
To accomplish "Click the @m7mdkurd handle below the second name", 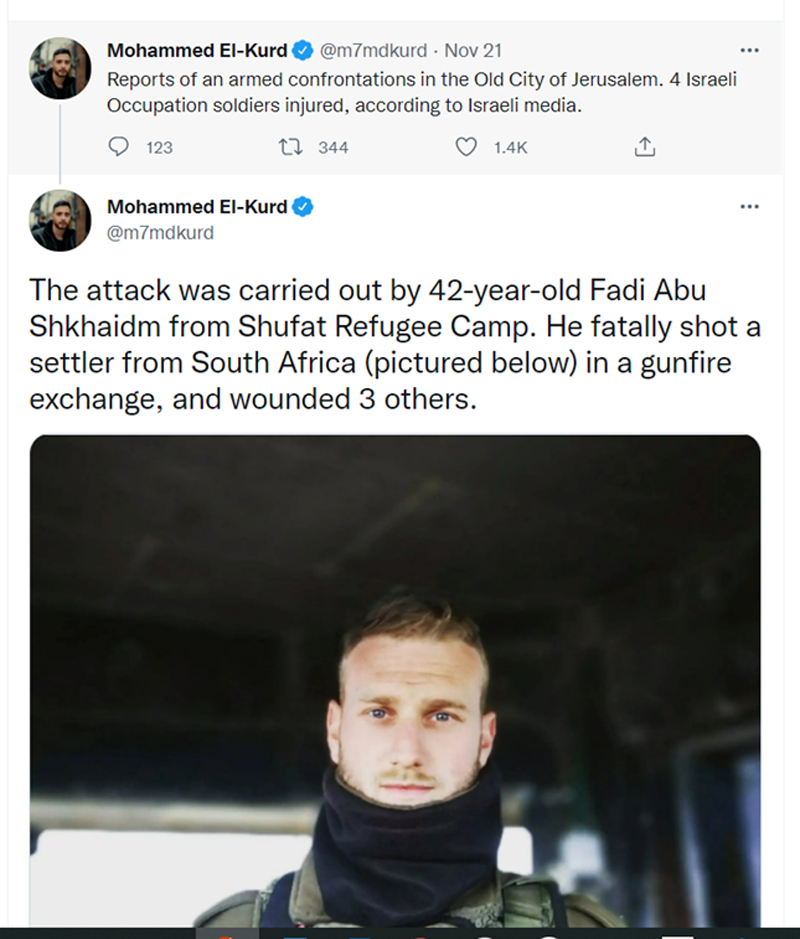I will [160, 232].
